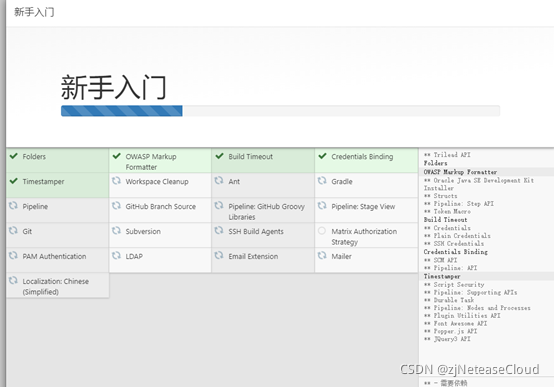
Task: Click the large 新手入门 heading
Action: 113,87
